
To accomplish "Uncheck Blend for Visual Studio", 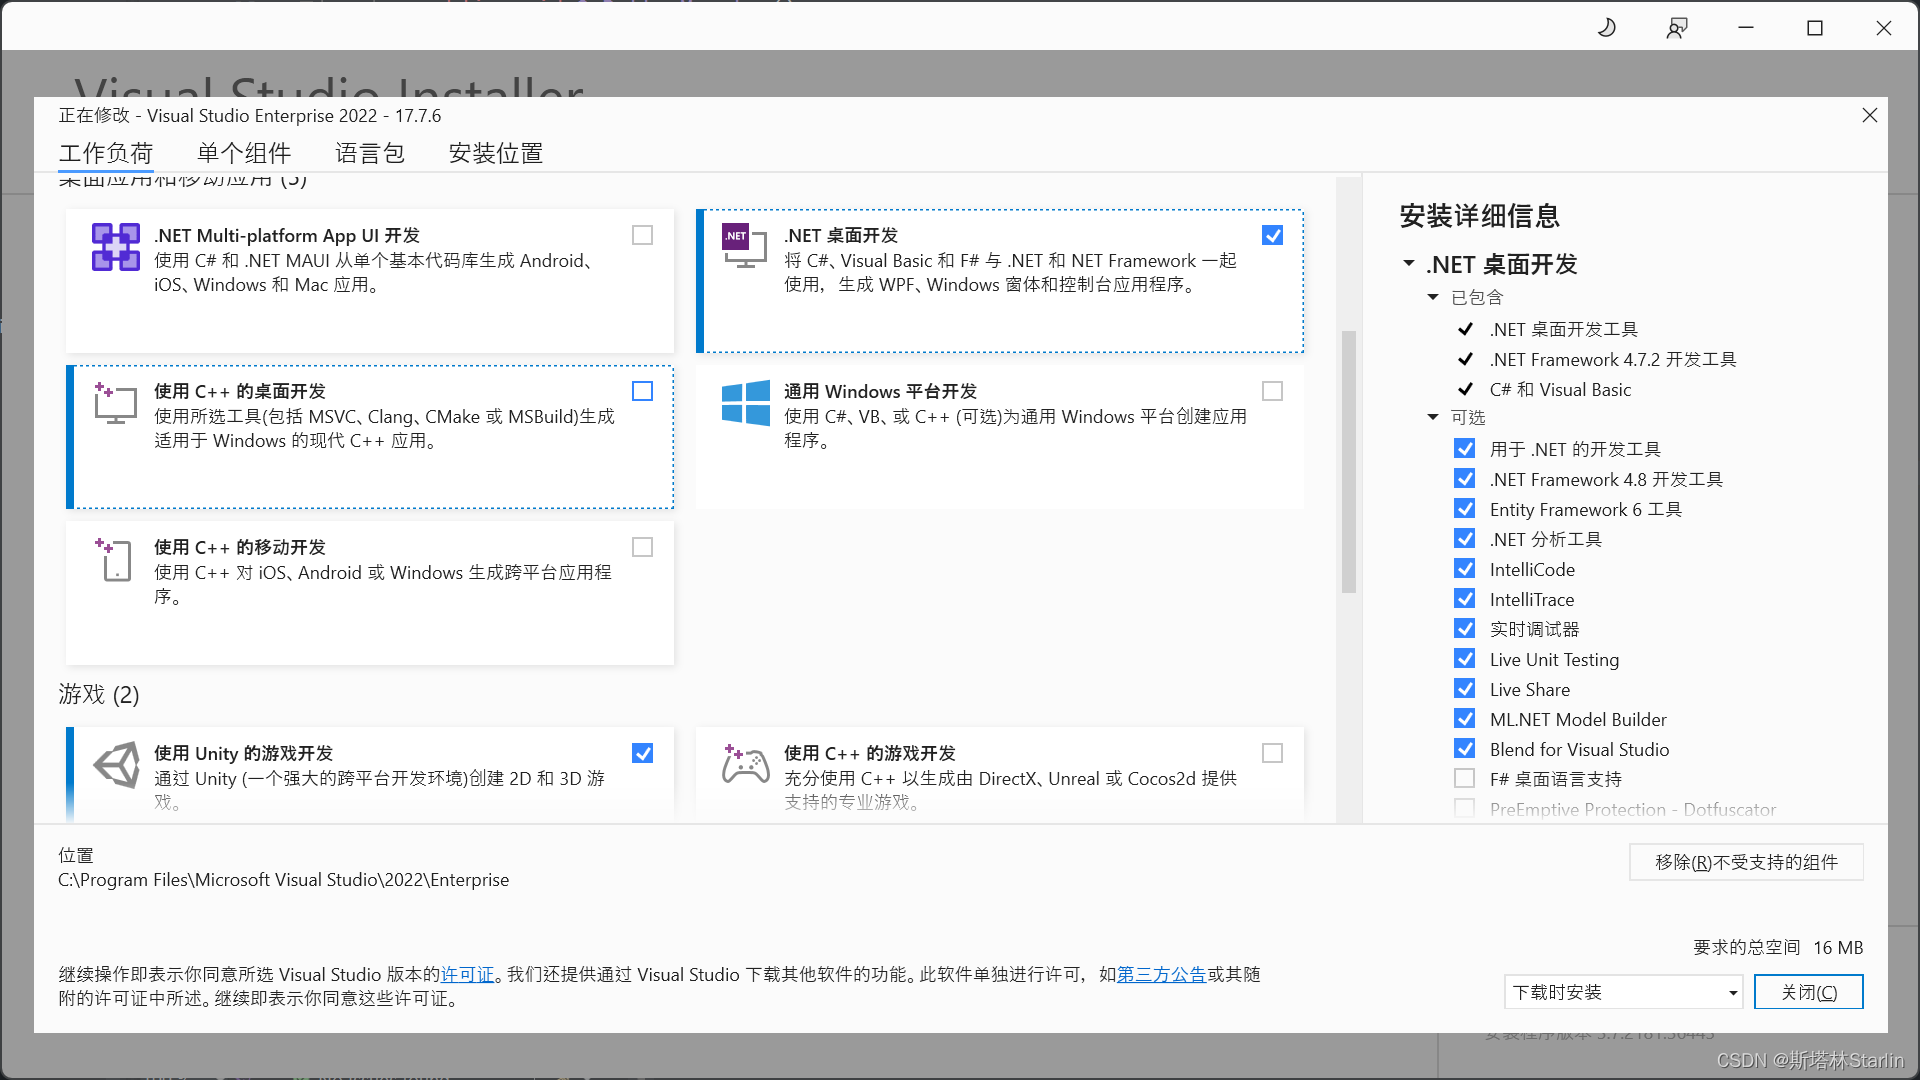I will click(x=1465, y=749).
